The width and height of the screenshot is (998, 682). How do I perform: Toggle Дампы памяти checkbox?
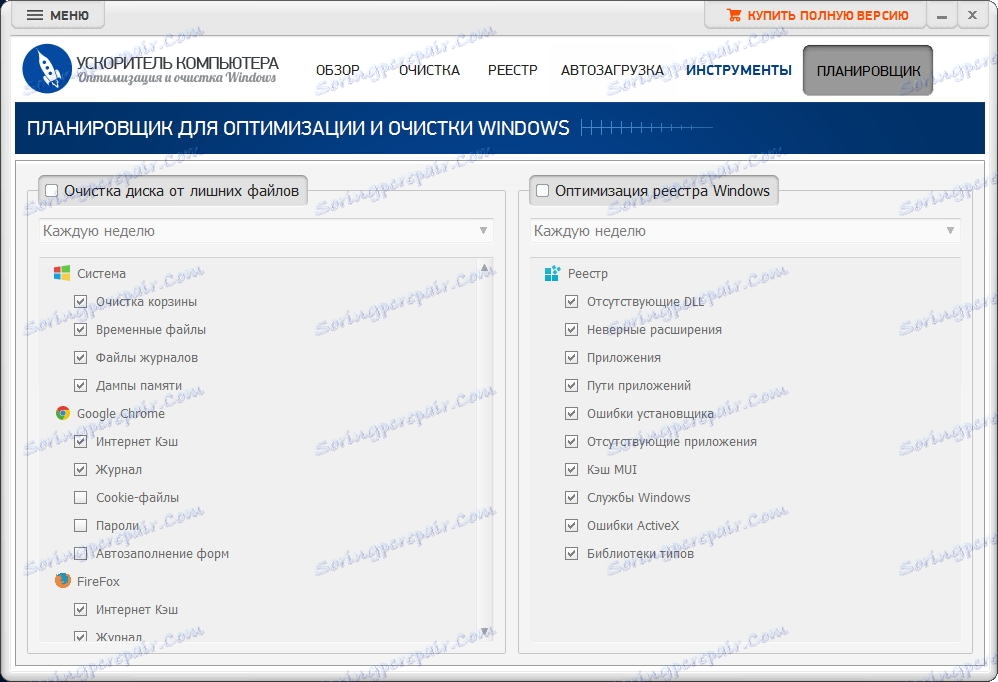click(x=80, y=386)
